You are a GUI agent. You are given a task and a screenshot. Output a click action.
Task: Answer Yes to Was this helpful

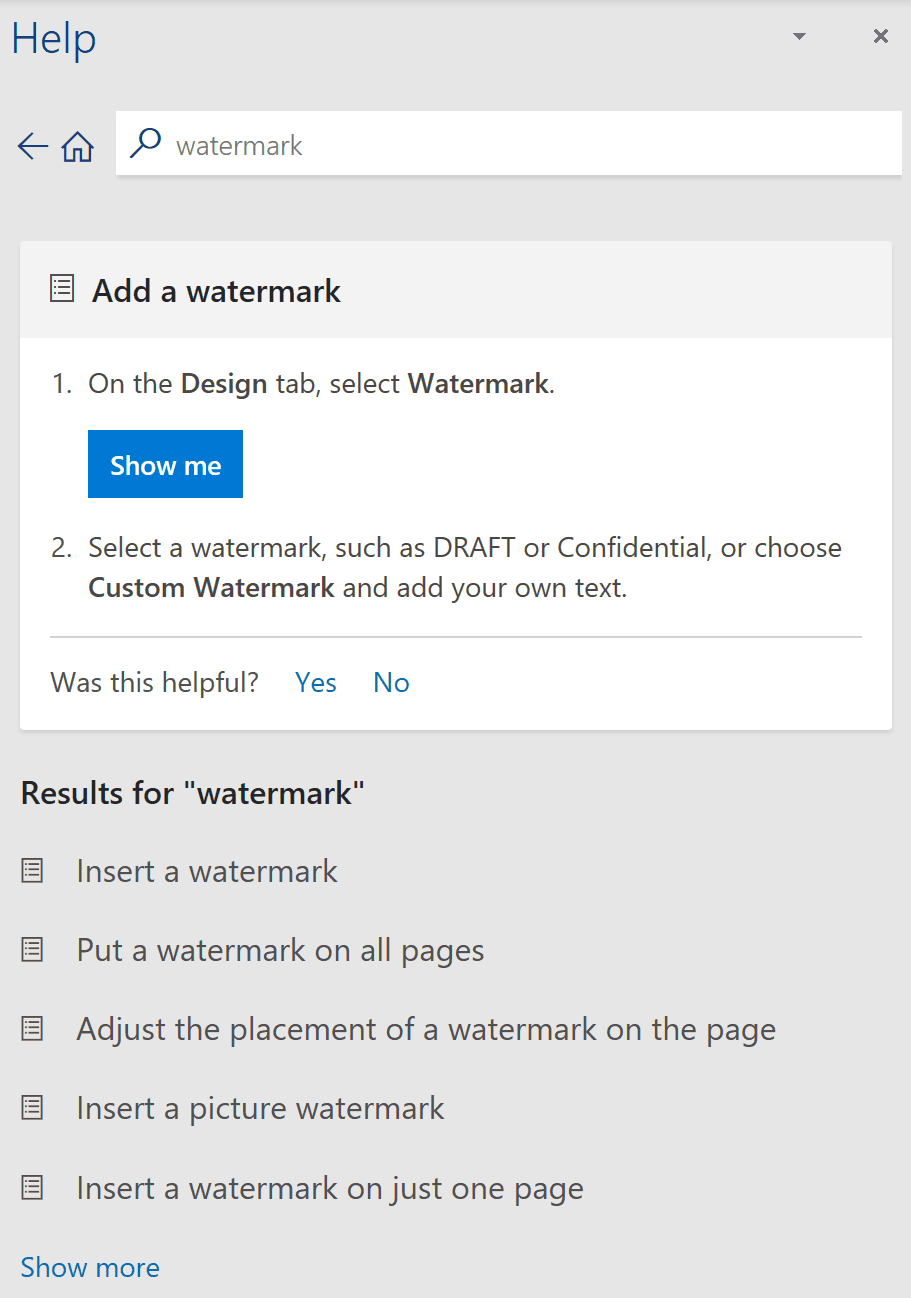click(315, 682)
